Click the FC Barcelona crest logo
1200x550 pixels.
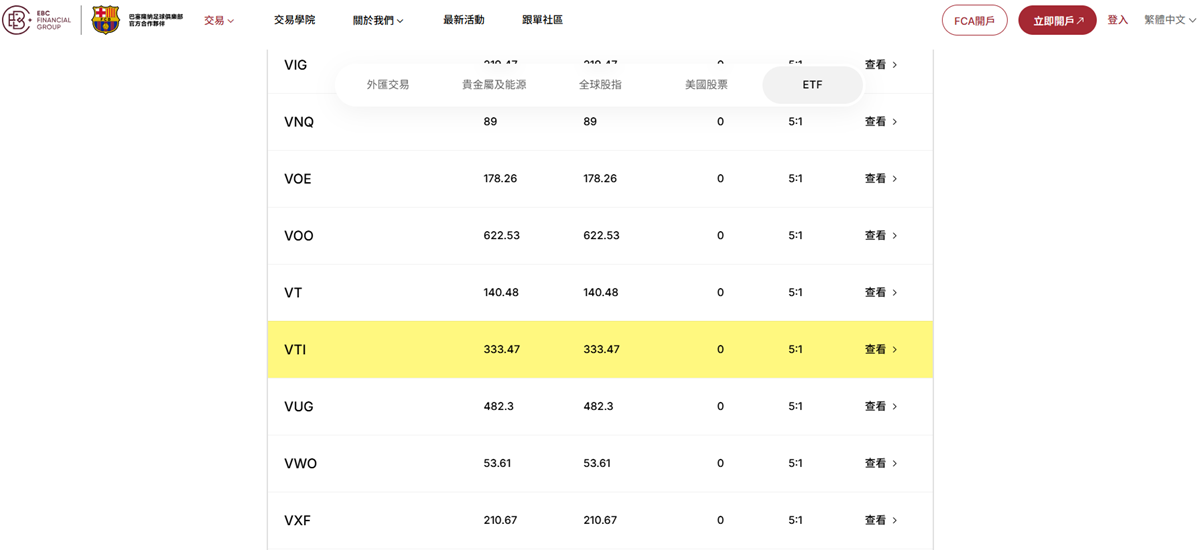(105, 20)
